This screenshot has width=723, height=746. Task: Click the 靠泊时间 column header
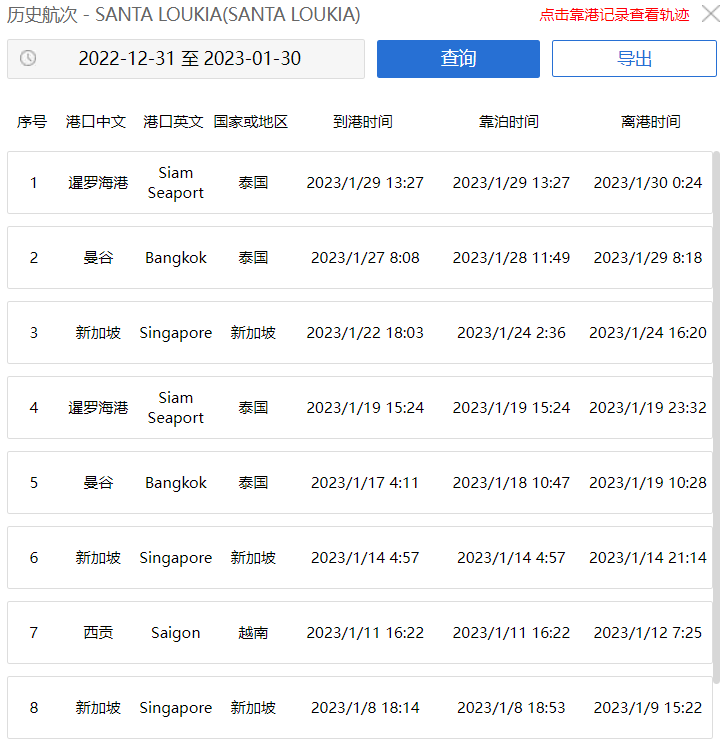[x=508, y=122]
